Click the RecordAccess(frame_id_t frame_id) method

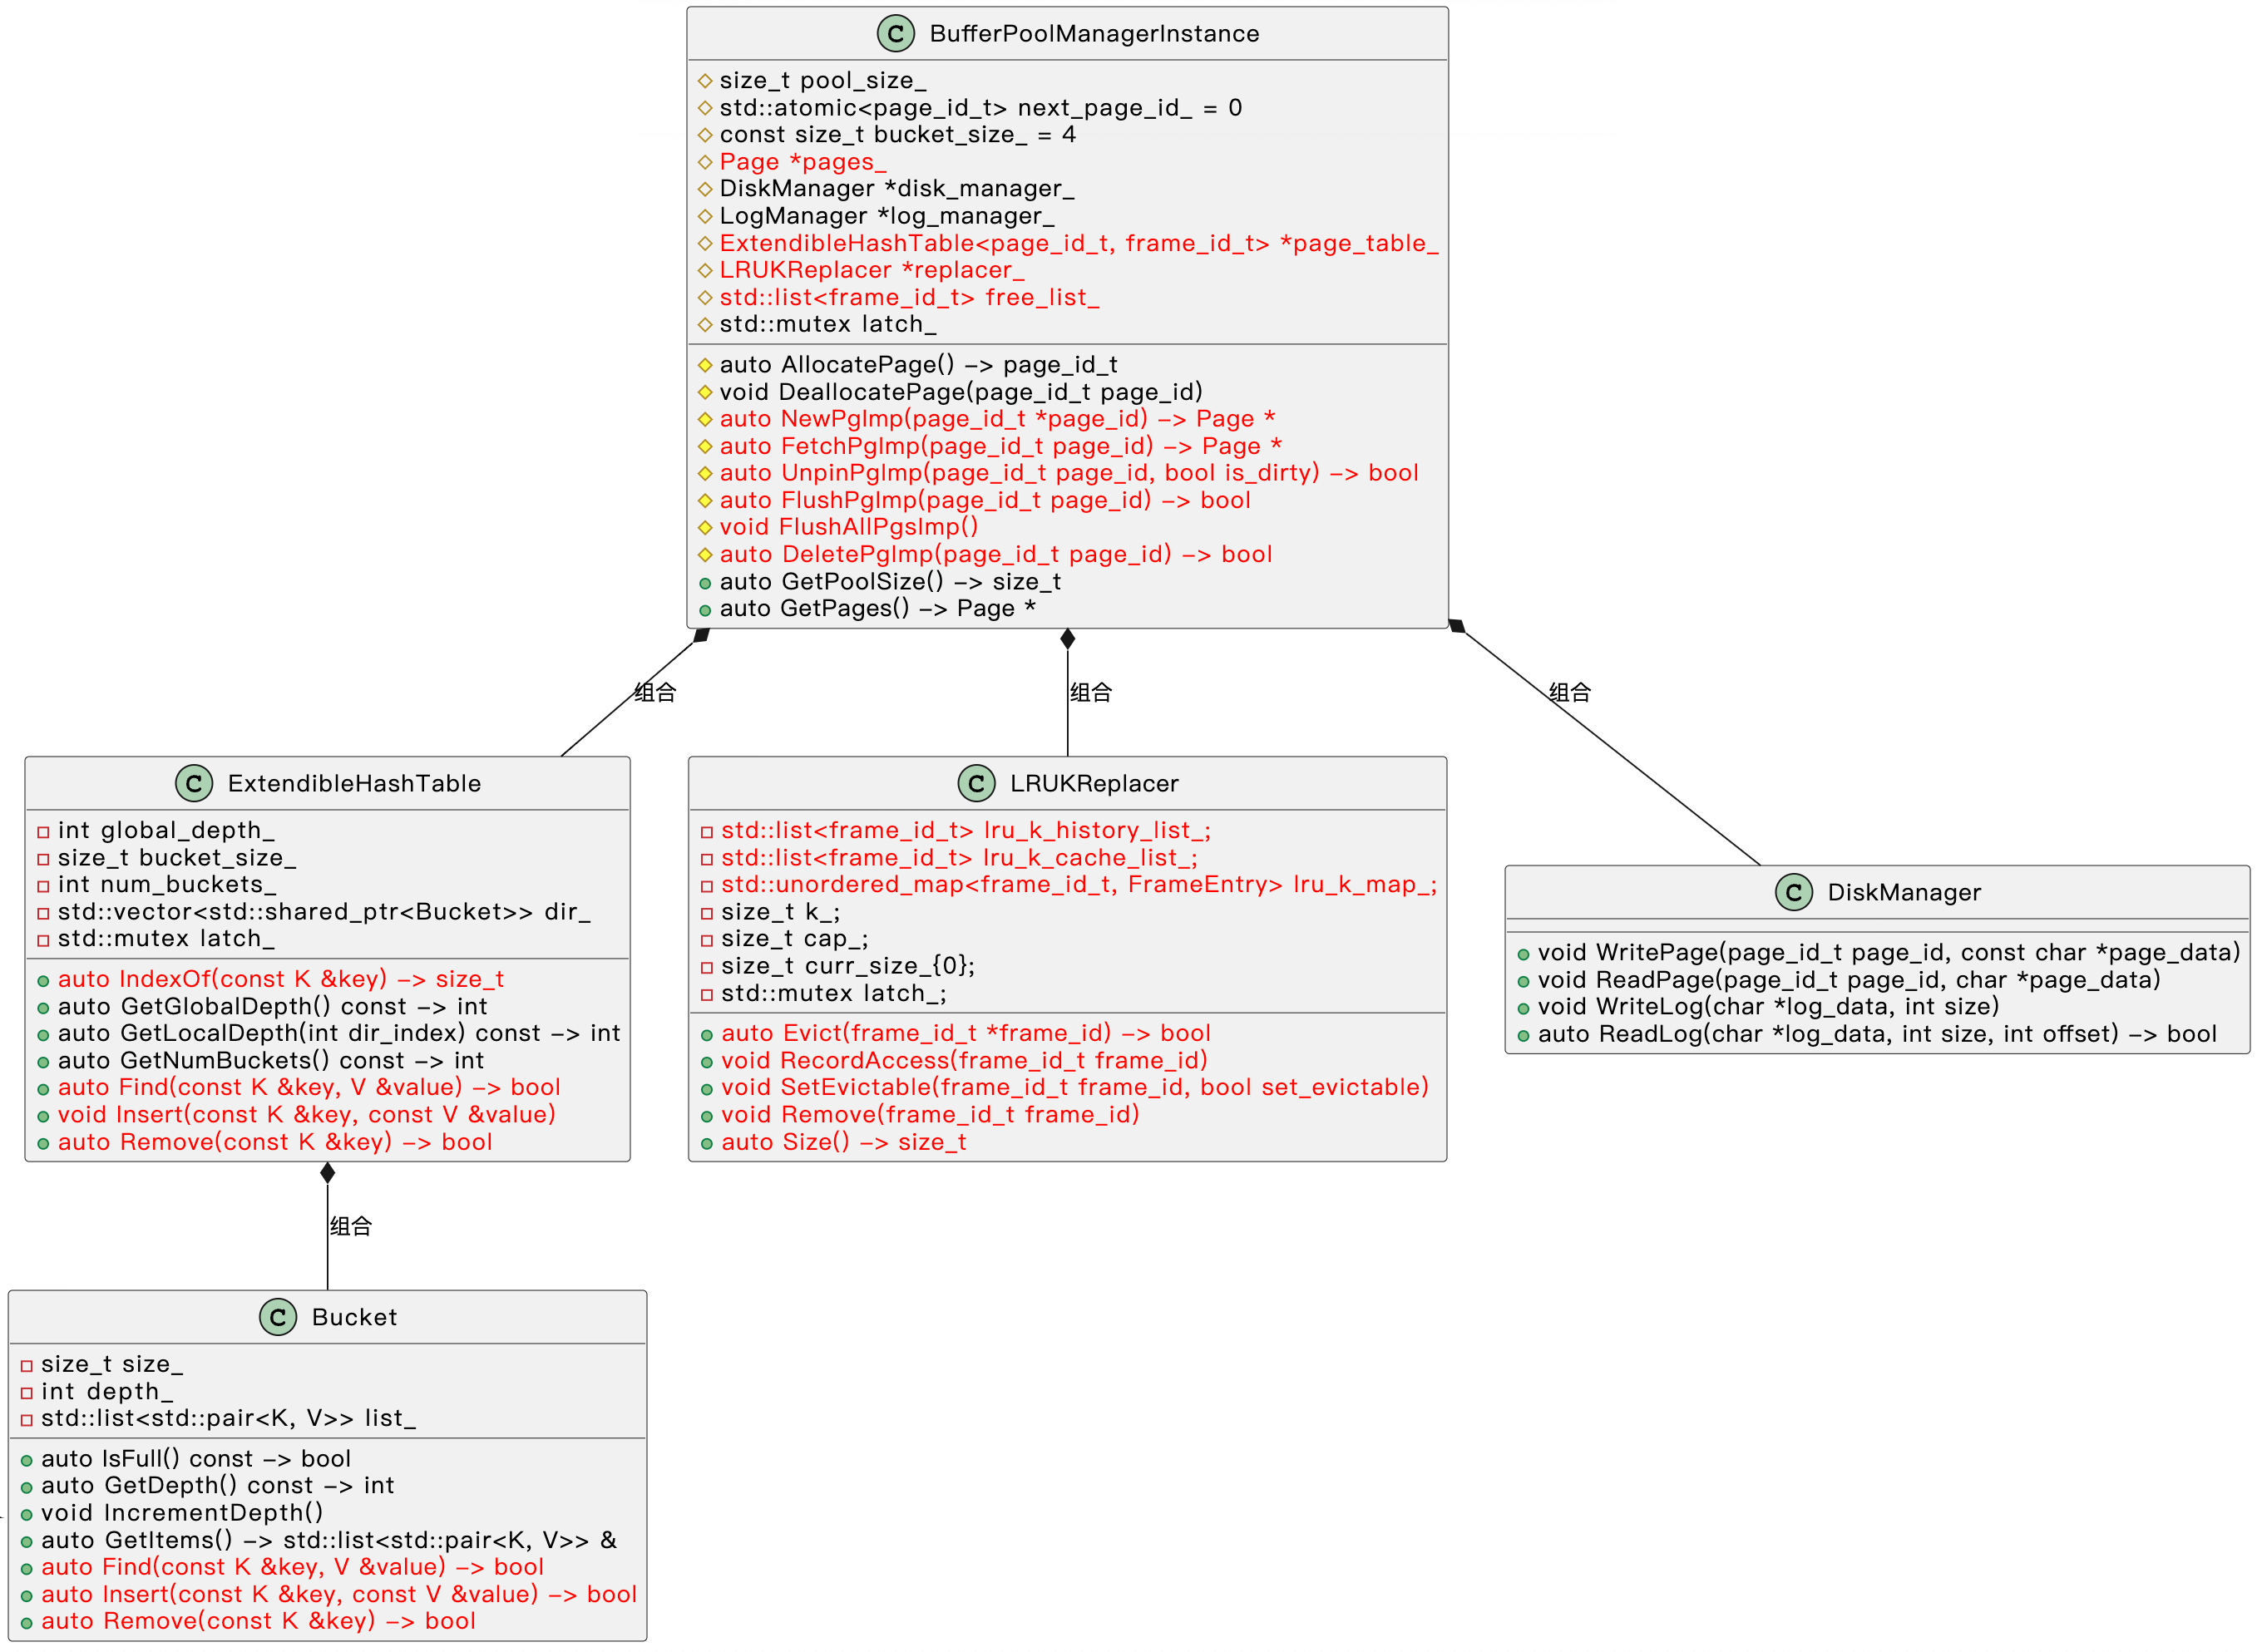[x=964, y=1061]
